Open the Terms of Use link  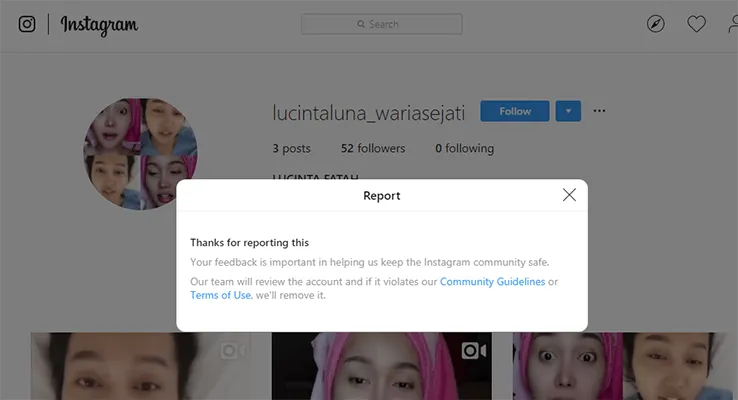pos(220,295)
